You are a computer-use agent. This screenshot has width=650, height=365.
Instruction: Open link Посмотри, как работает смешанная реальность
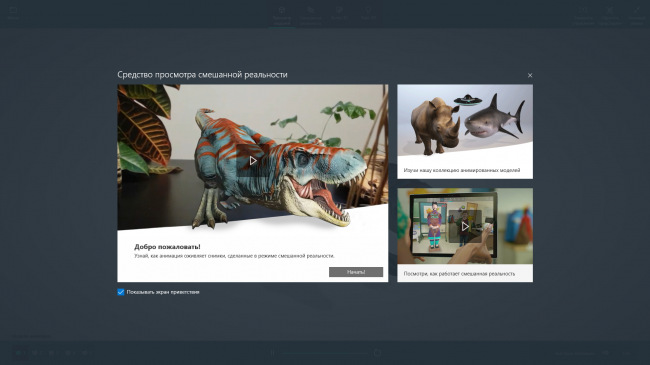pos(459,274)
